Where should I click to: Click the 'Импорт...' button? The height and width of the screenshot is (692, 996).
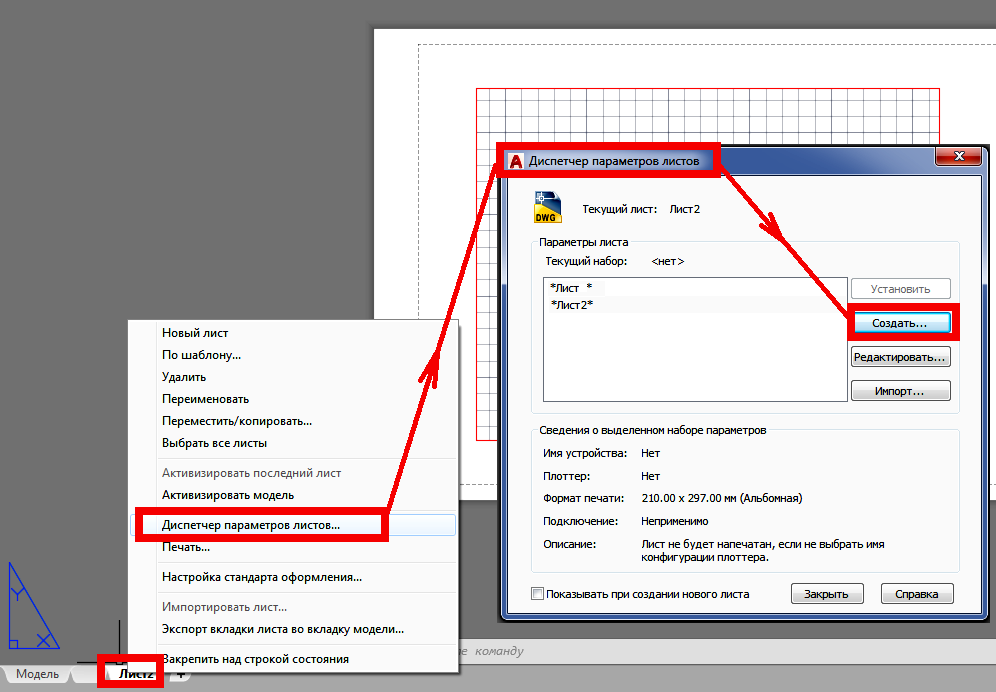(x=900, y=391)
